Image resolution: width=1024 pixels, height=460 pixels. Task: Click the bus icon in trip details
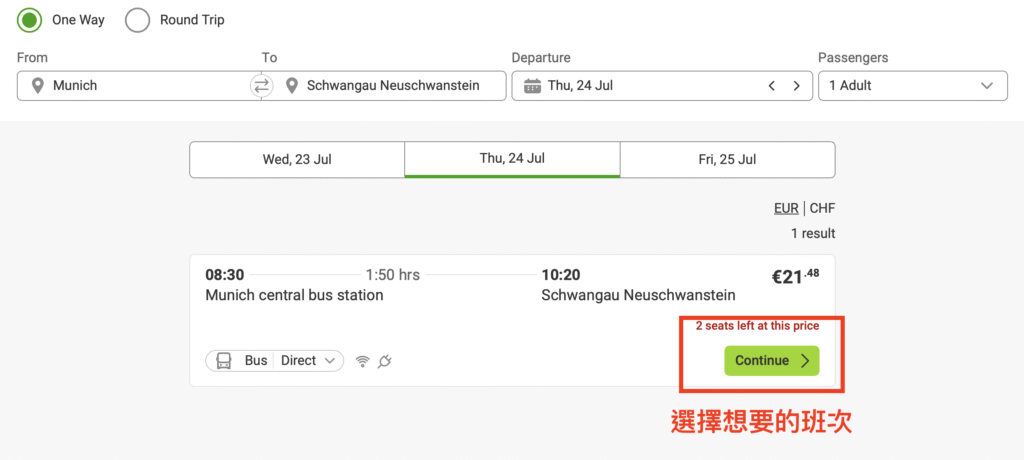tap(224, 361)
